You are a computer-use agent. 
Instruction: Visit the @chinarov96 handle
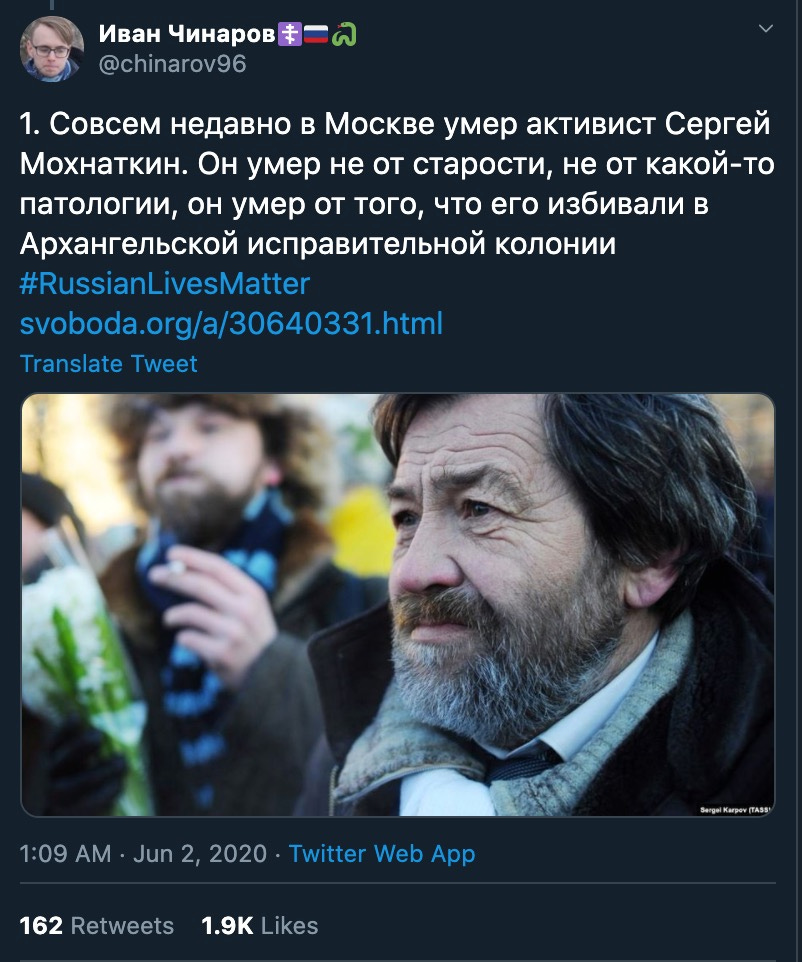point(172,64)
